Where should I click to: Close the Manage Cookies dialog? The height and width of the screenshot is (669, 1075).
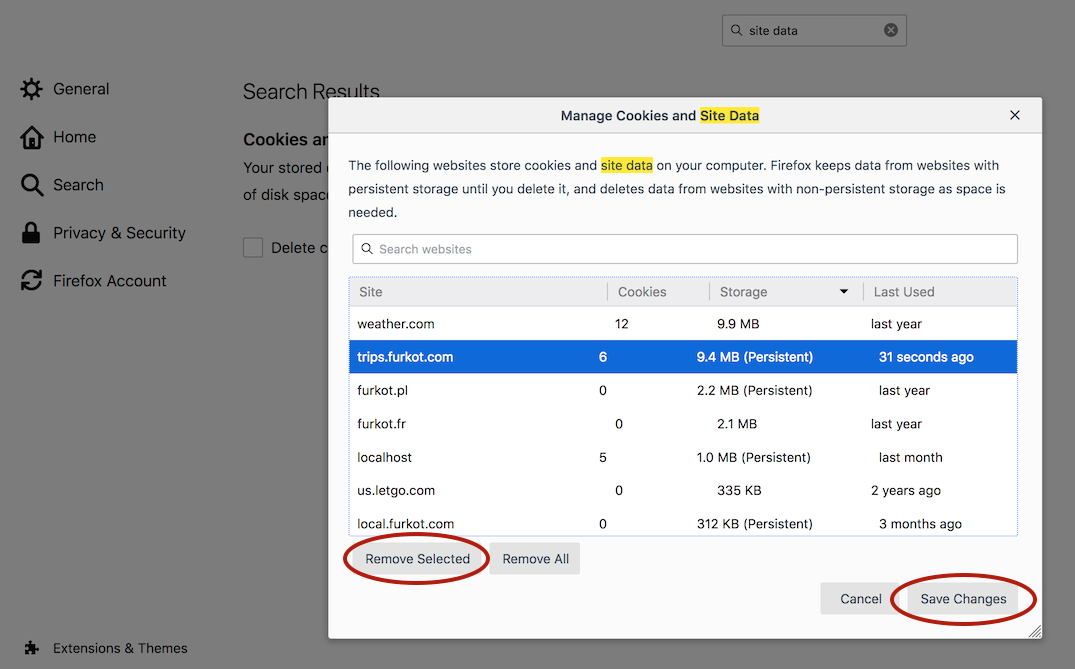pyautogui.click(x=1015, y=115)
